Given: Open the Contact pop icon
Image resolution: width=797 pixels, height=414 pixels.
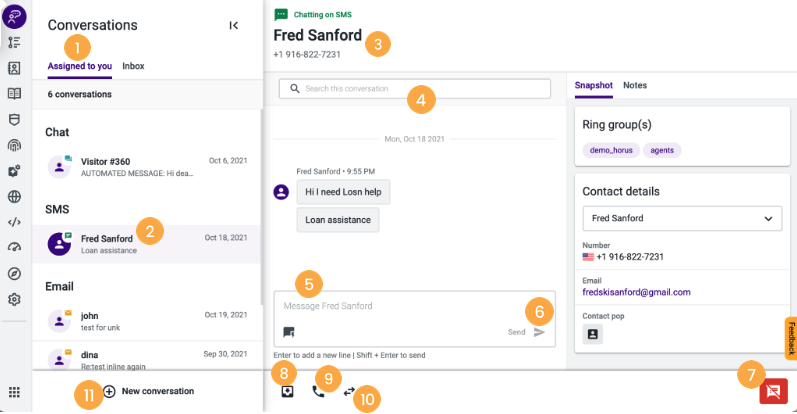Looking at the screenshot, I should [x=593, y=334].
